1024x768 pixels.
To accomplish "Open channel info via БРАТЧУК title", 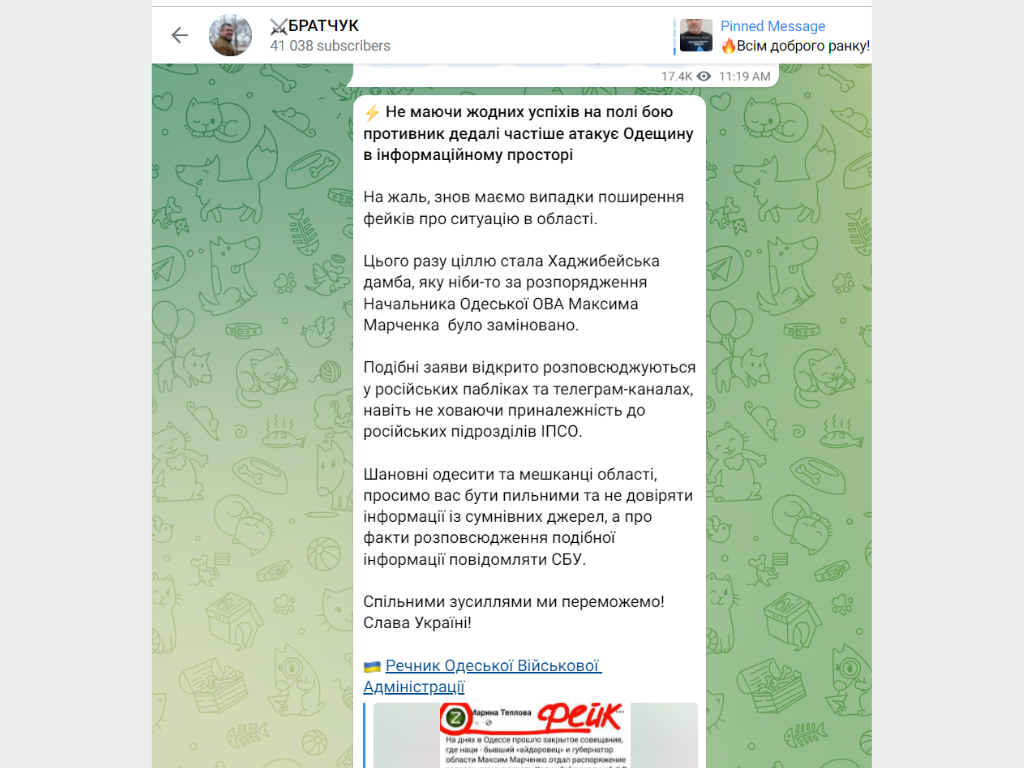I will pos(323,26).
